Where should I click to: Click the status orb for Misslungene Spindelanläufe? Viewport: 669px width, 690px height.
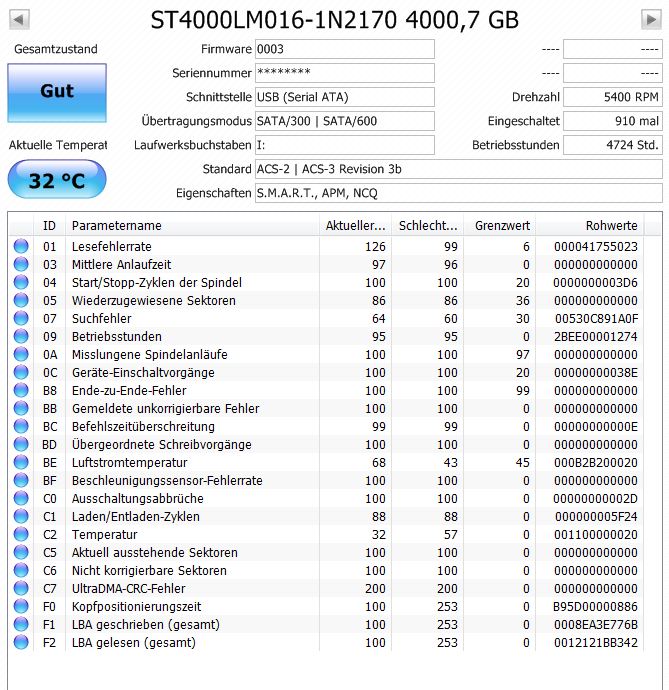pos(21,354)
